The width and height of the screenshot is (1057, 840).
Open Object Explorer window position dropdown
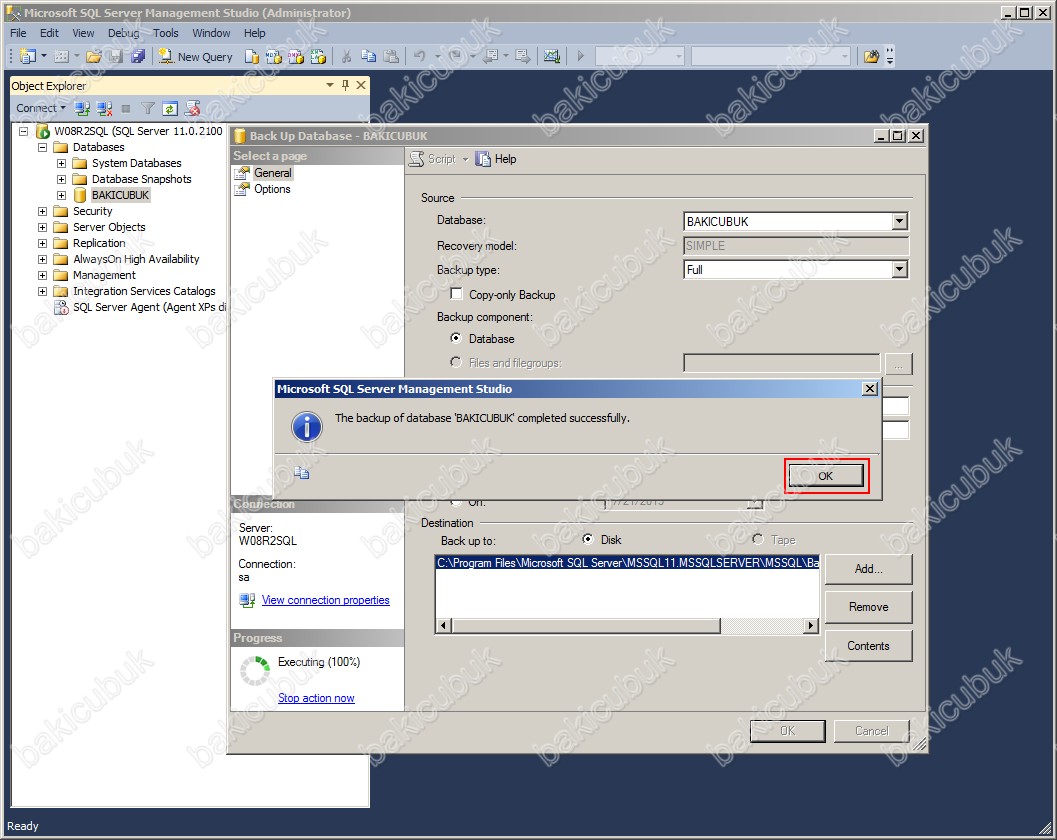(x=330, y=85)
